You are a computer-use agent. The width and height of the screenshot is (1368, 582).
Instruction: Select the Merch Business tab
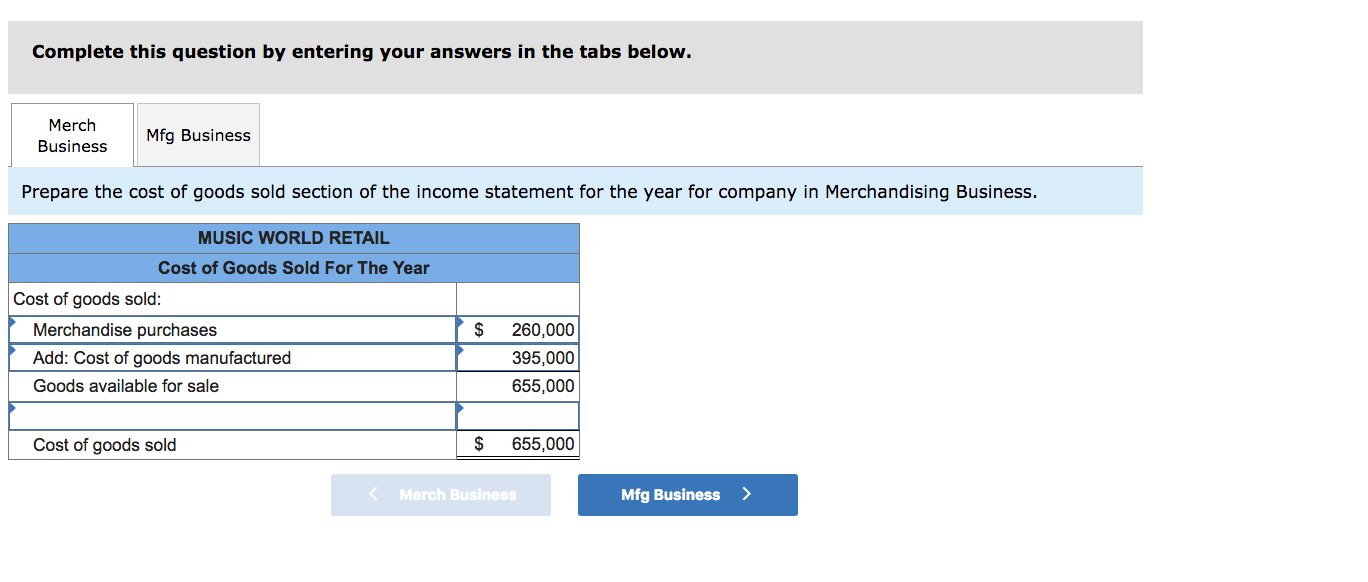[71, 134]
